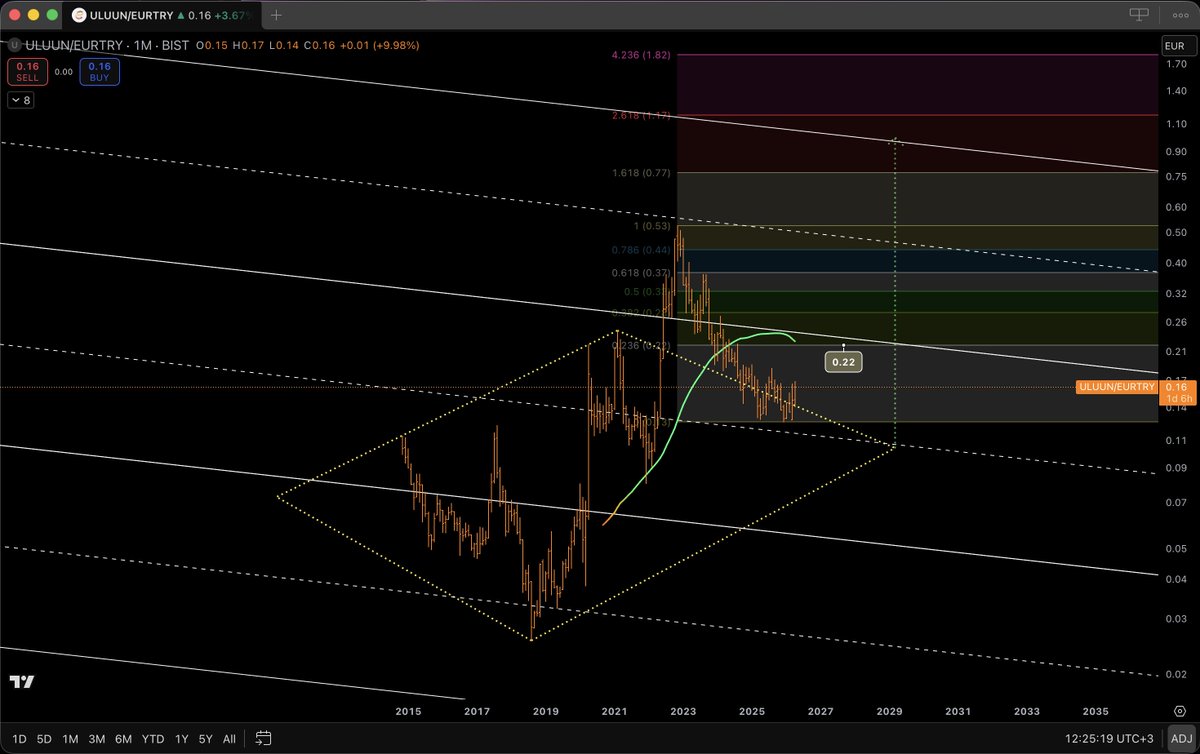Click the 2.618 (1.17) Fibonacci level label
This screenshot has height=754, width=1200.
[642, 116]
